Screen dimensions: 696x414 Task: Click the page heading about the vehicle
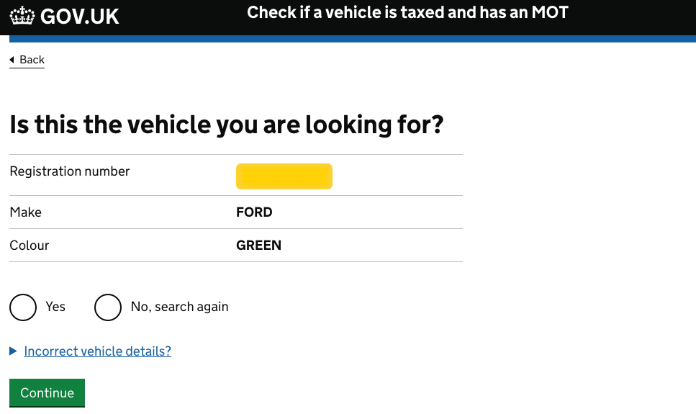(x=226, y=125)
